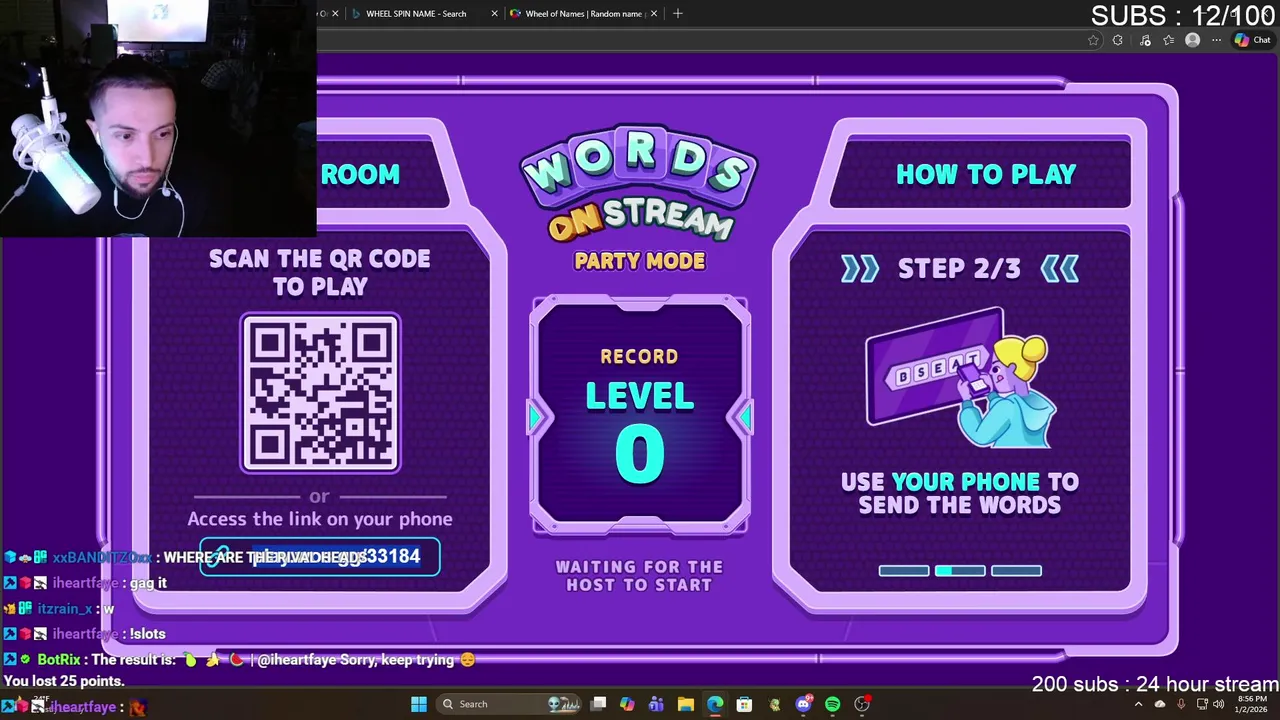
Task: Open Spotify from the taskbar
Action: [832, 704]
